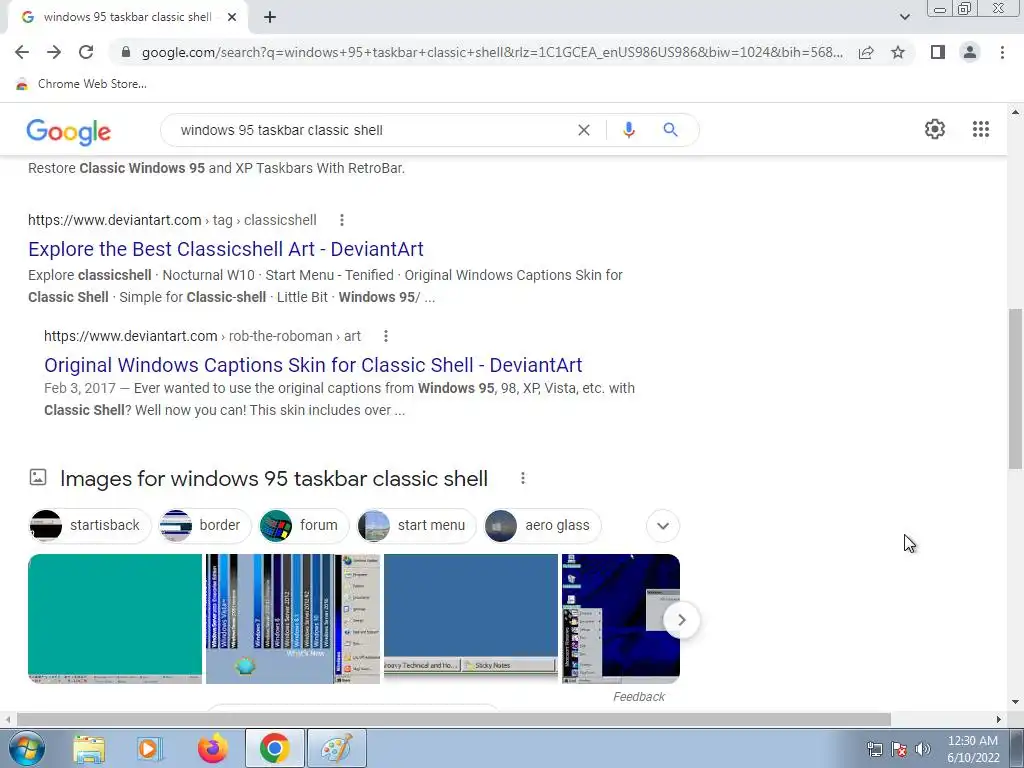The height and width of the screenshot is (768, 1024).
Task: Filter images by start menu chip
Action: pyautogui.click(x=417, y=526)
